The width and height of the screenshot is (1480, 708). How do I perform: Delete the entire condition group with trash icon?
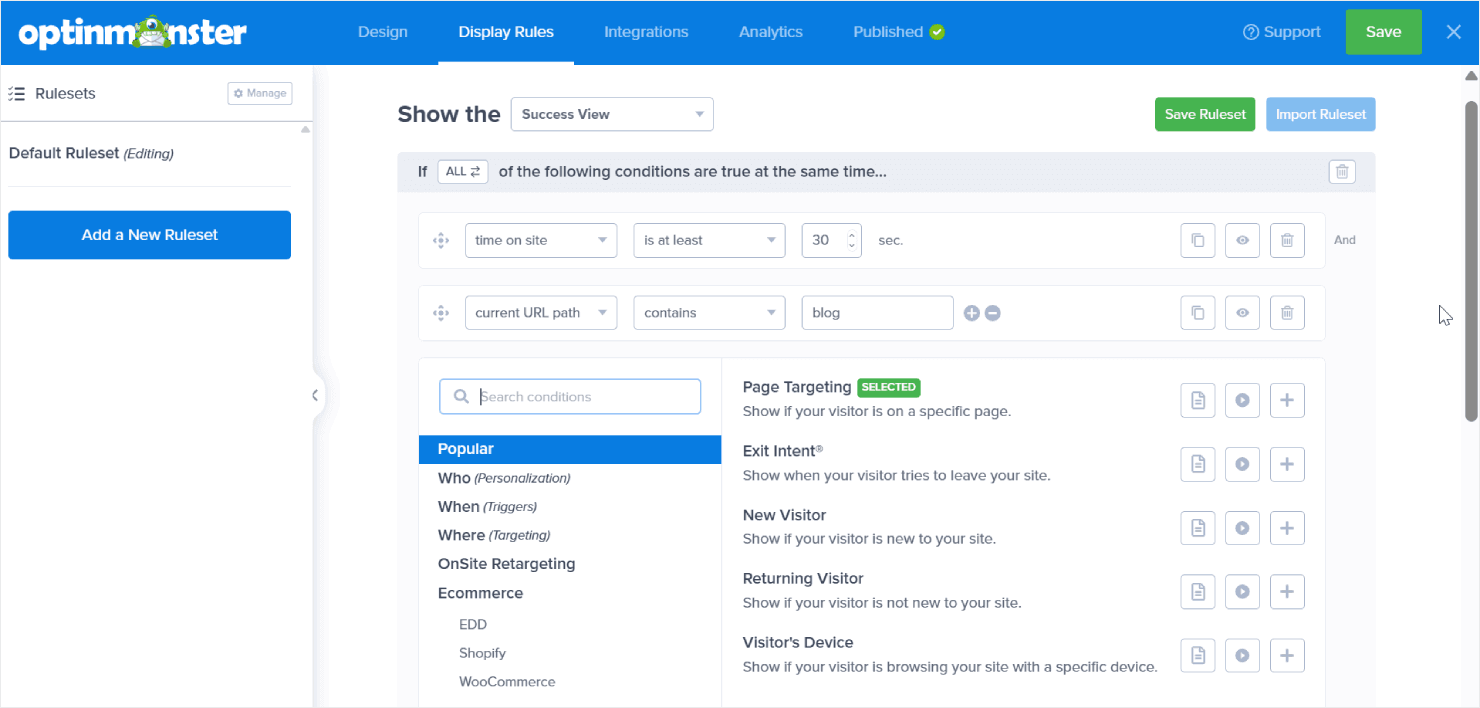click(1342, 172)
